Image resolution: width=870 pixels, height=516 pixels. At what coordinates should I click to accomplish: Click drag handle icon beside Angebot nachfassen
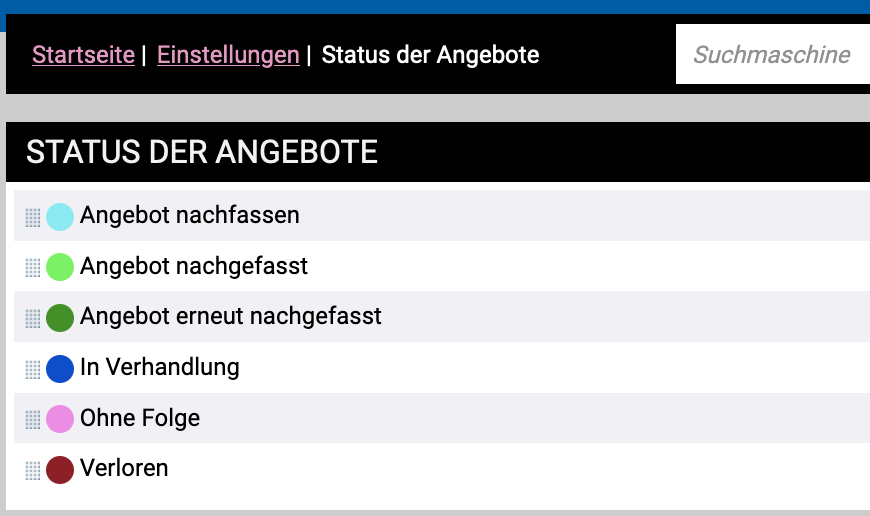point(32,217)
